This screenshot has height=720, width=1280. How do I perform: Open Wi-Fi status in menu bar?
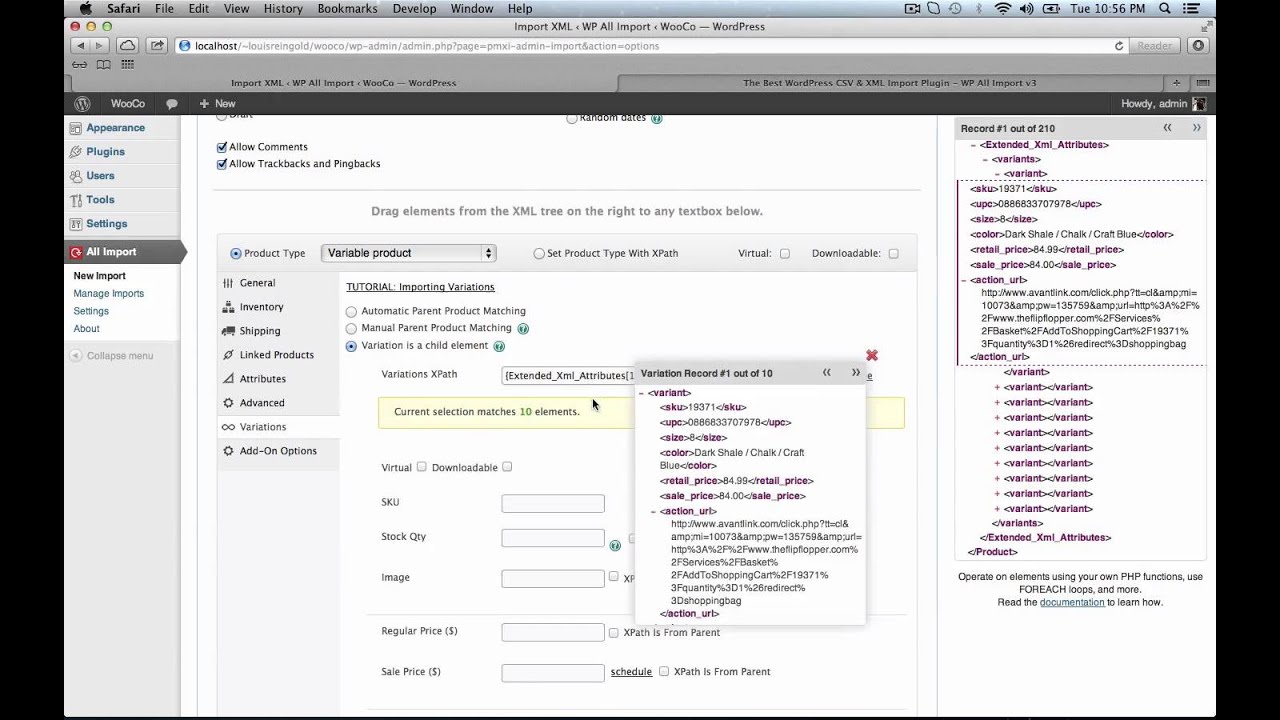1002,9
